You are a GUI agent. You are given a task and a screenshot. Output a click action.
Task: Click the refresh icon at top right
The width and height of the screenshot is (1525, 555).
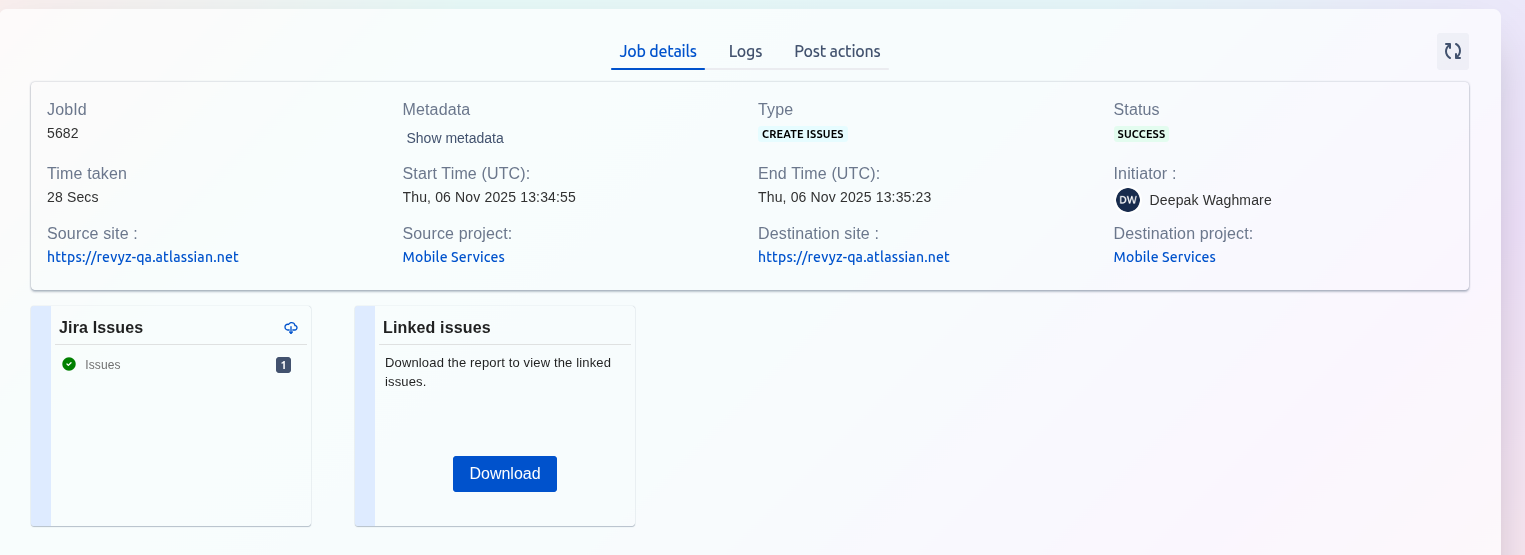coord(1452,51)
